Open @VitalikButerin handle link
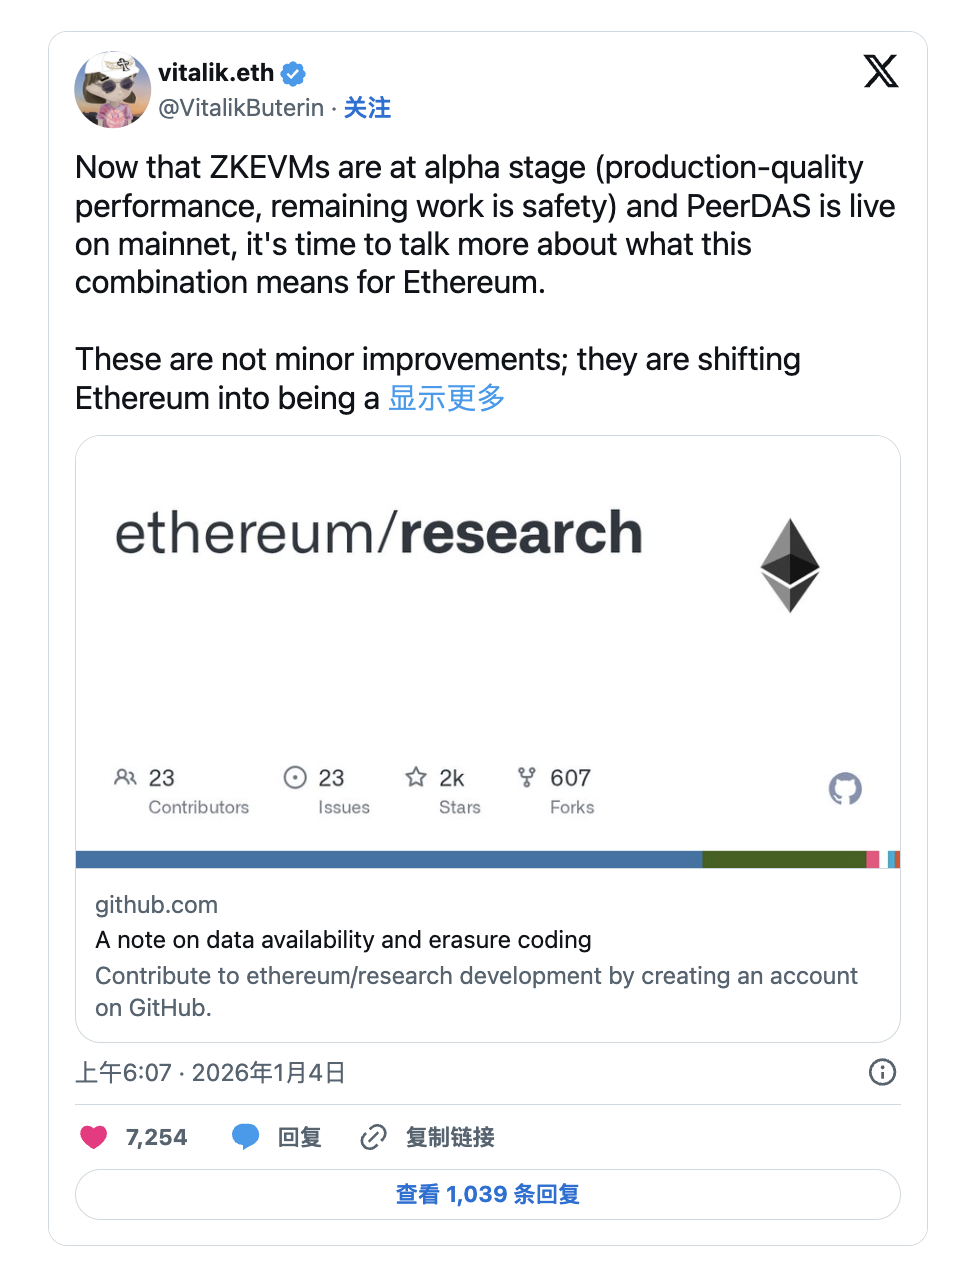Viewport: 968px width, 1266px height. tap(241, 108)
